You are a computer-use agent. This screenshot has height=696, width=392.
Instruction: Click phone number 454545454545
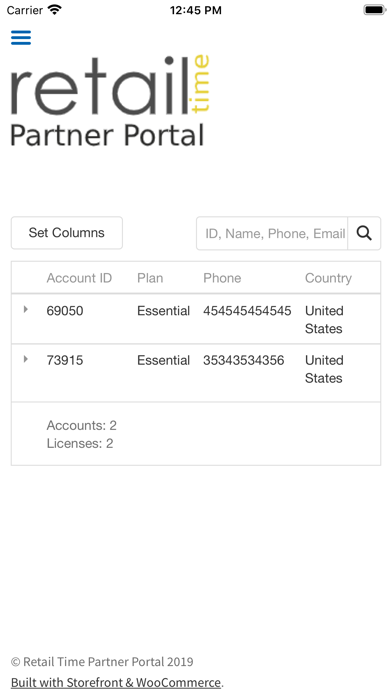247,311
